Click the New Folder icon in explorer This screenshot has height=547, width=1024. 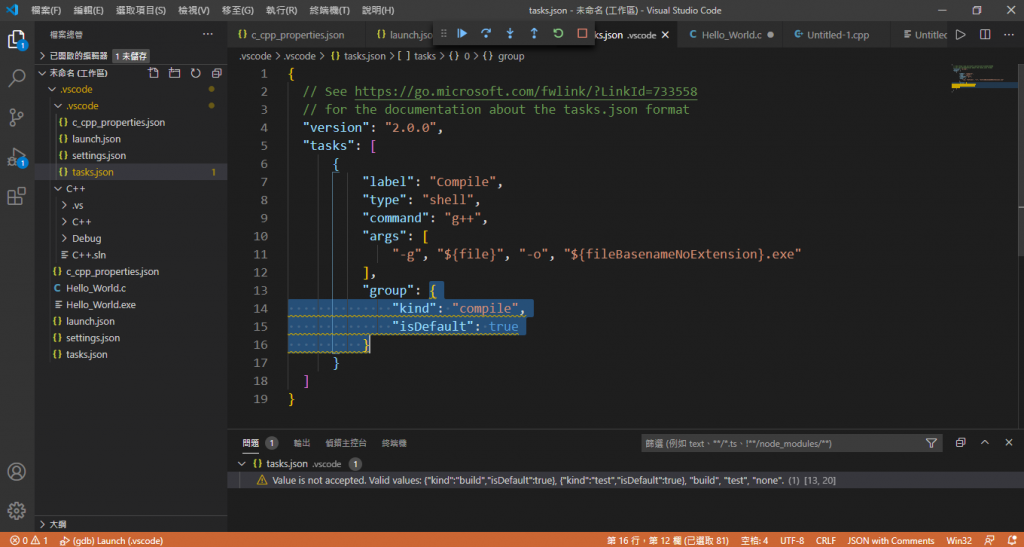point(174,72)
